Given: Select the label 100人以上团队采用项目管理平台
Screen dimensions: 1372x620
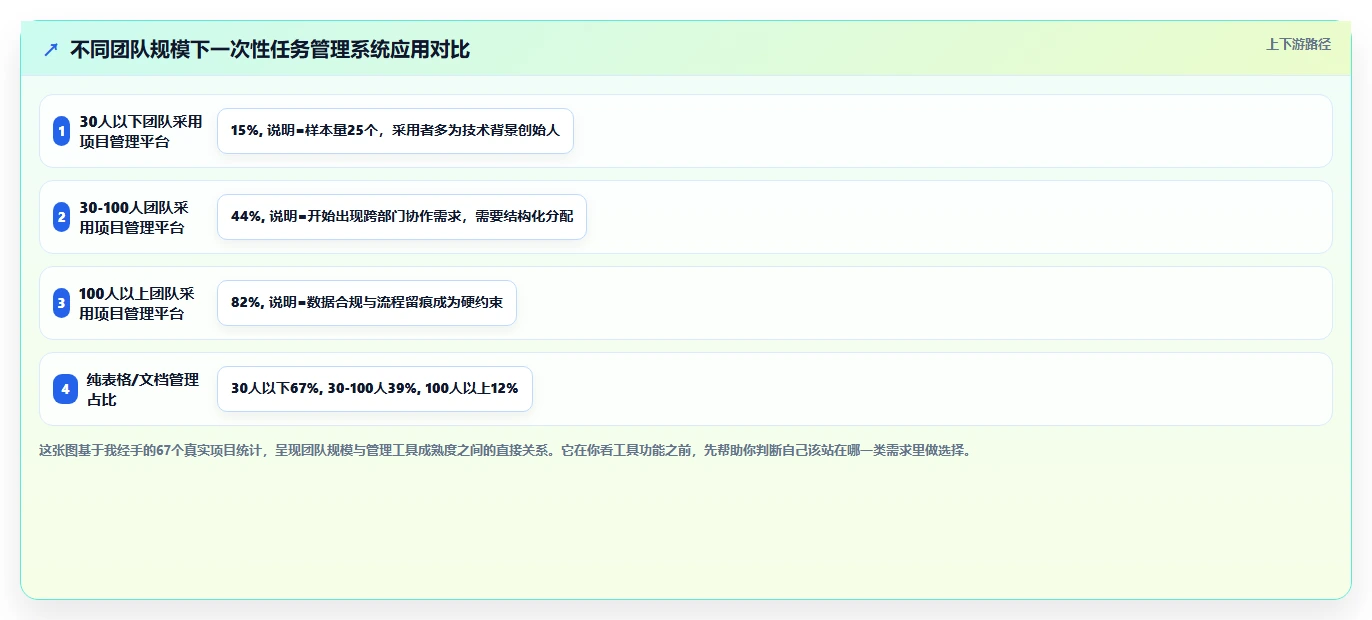Looking at the screenshot, I should pyautogui.click(x=137, y=303).
